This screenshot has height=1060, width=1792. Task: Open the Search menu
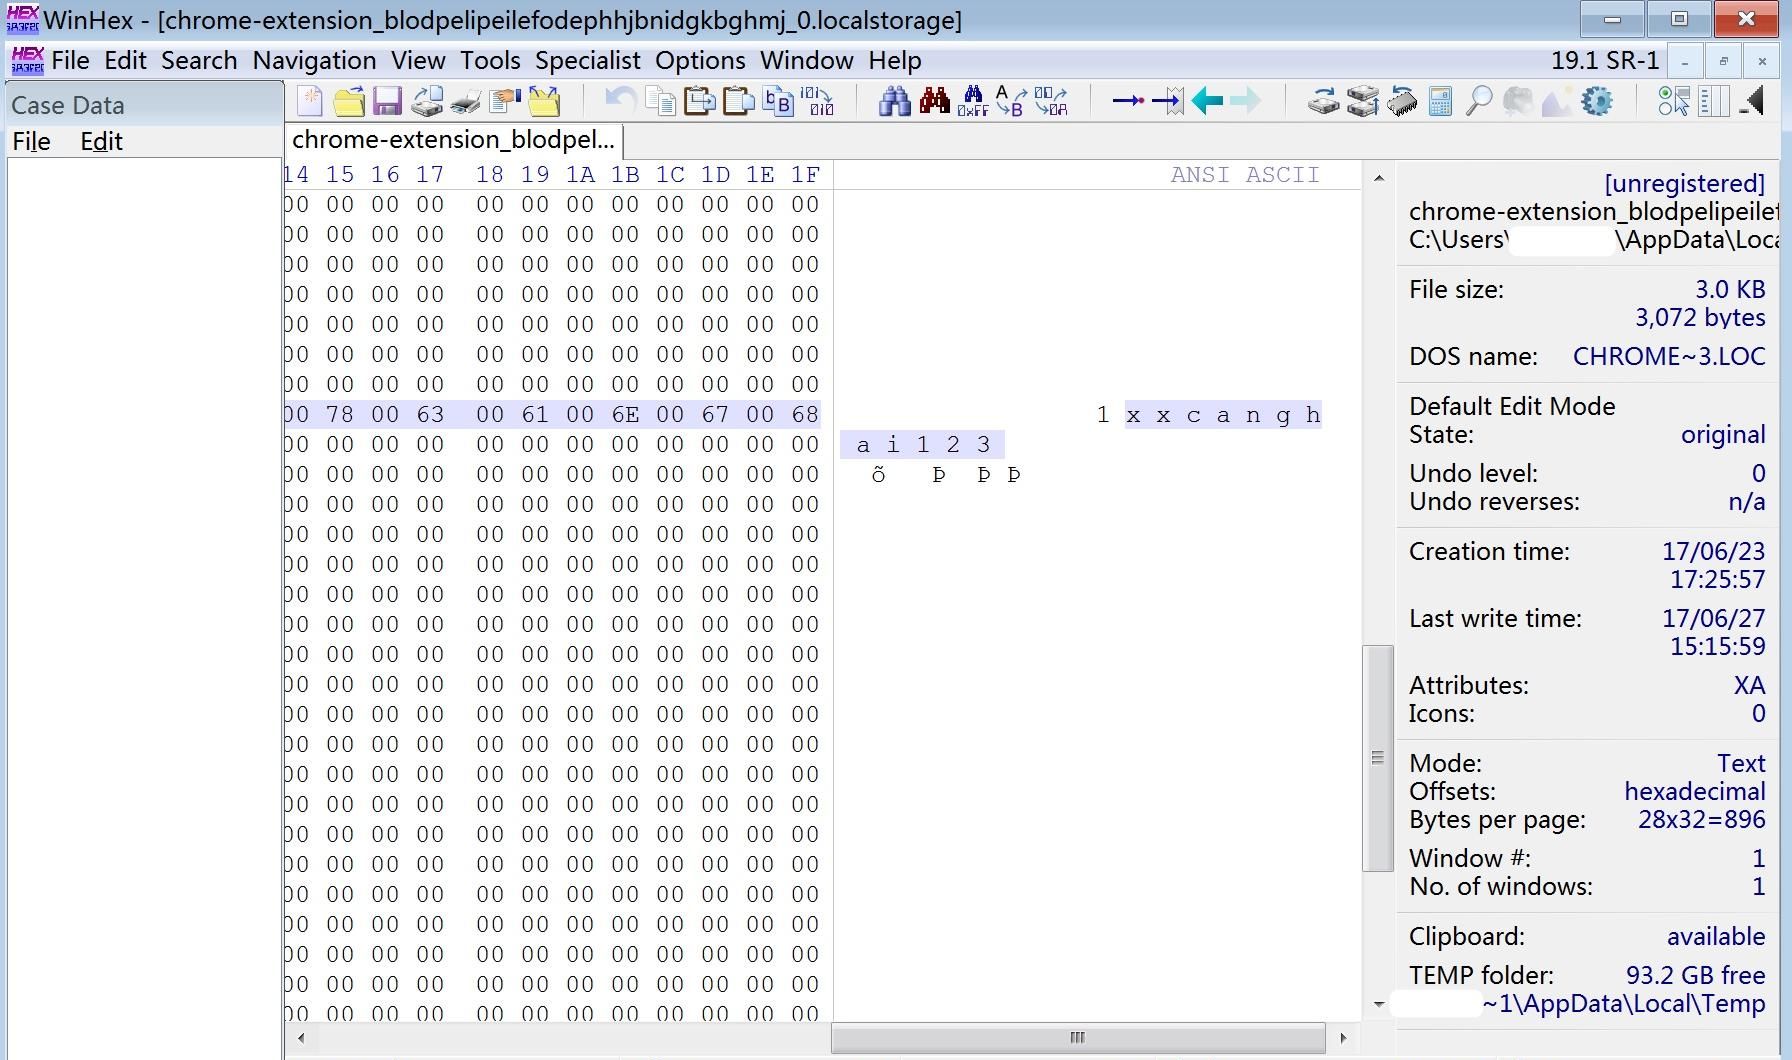[199, 61]
